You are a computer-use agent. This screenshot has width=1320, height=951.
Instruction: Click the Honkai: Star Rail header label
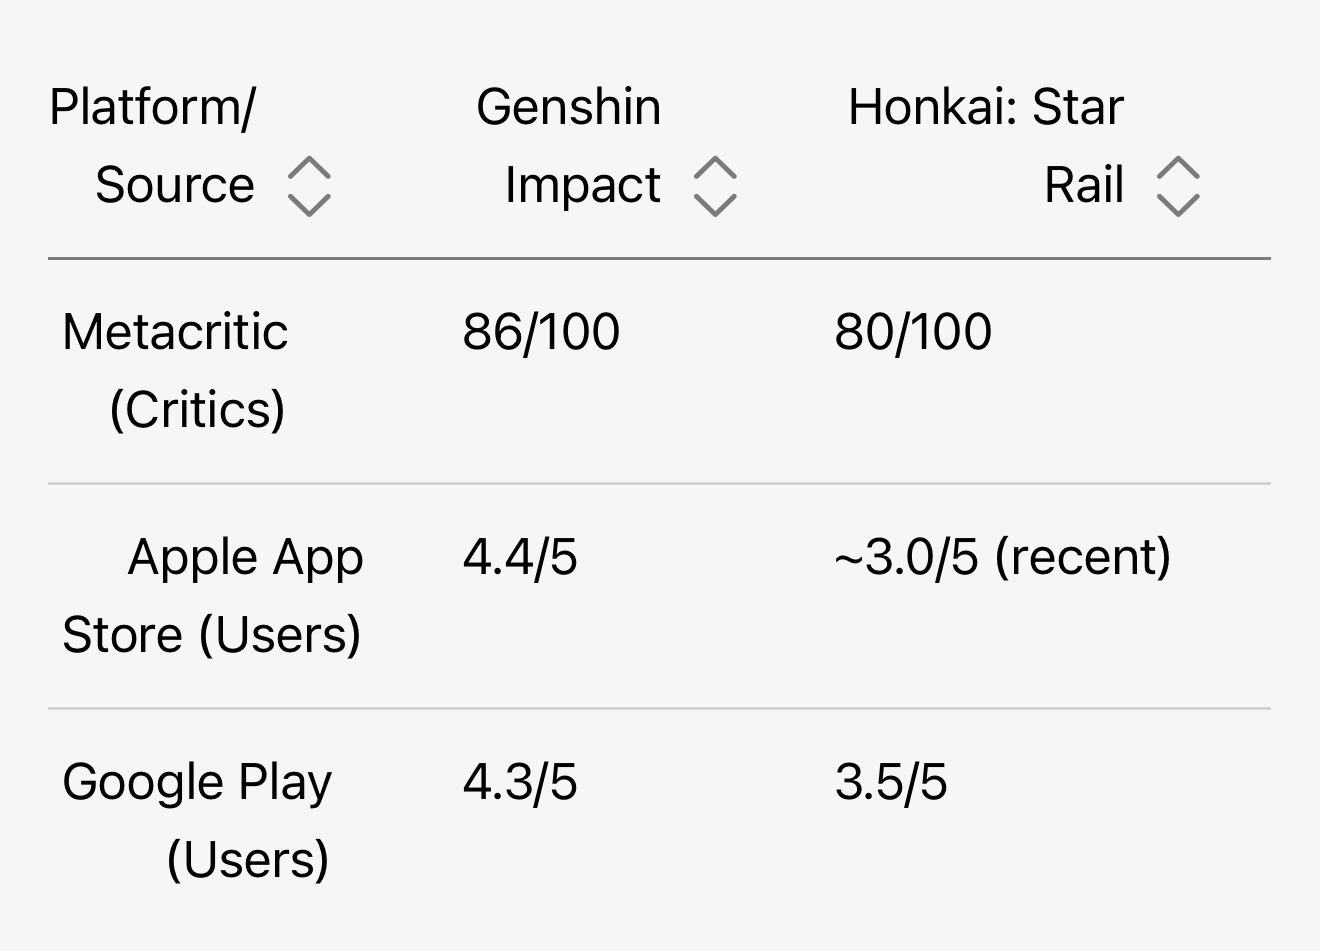click(986, 146)
